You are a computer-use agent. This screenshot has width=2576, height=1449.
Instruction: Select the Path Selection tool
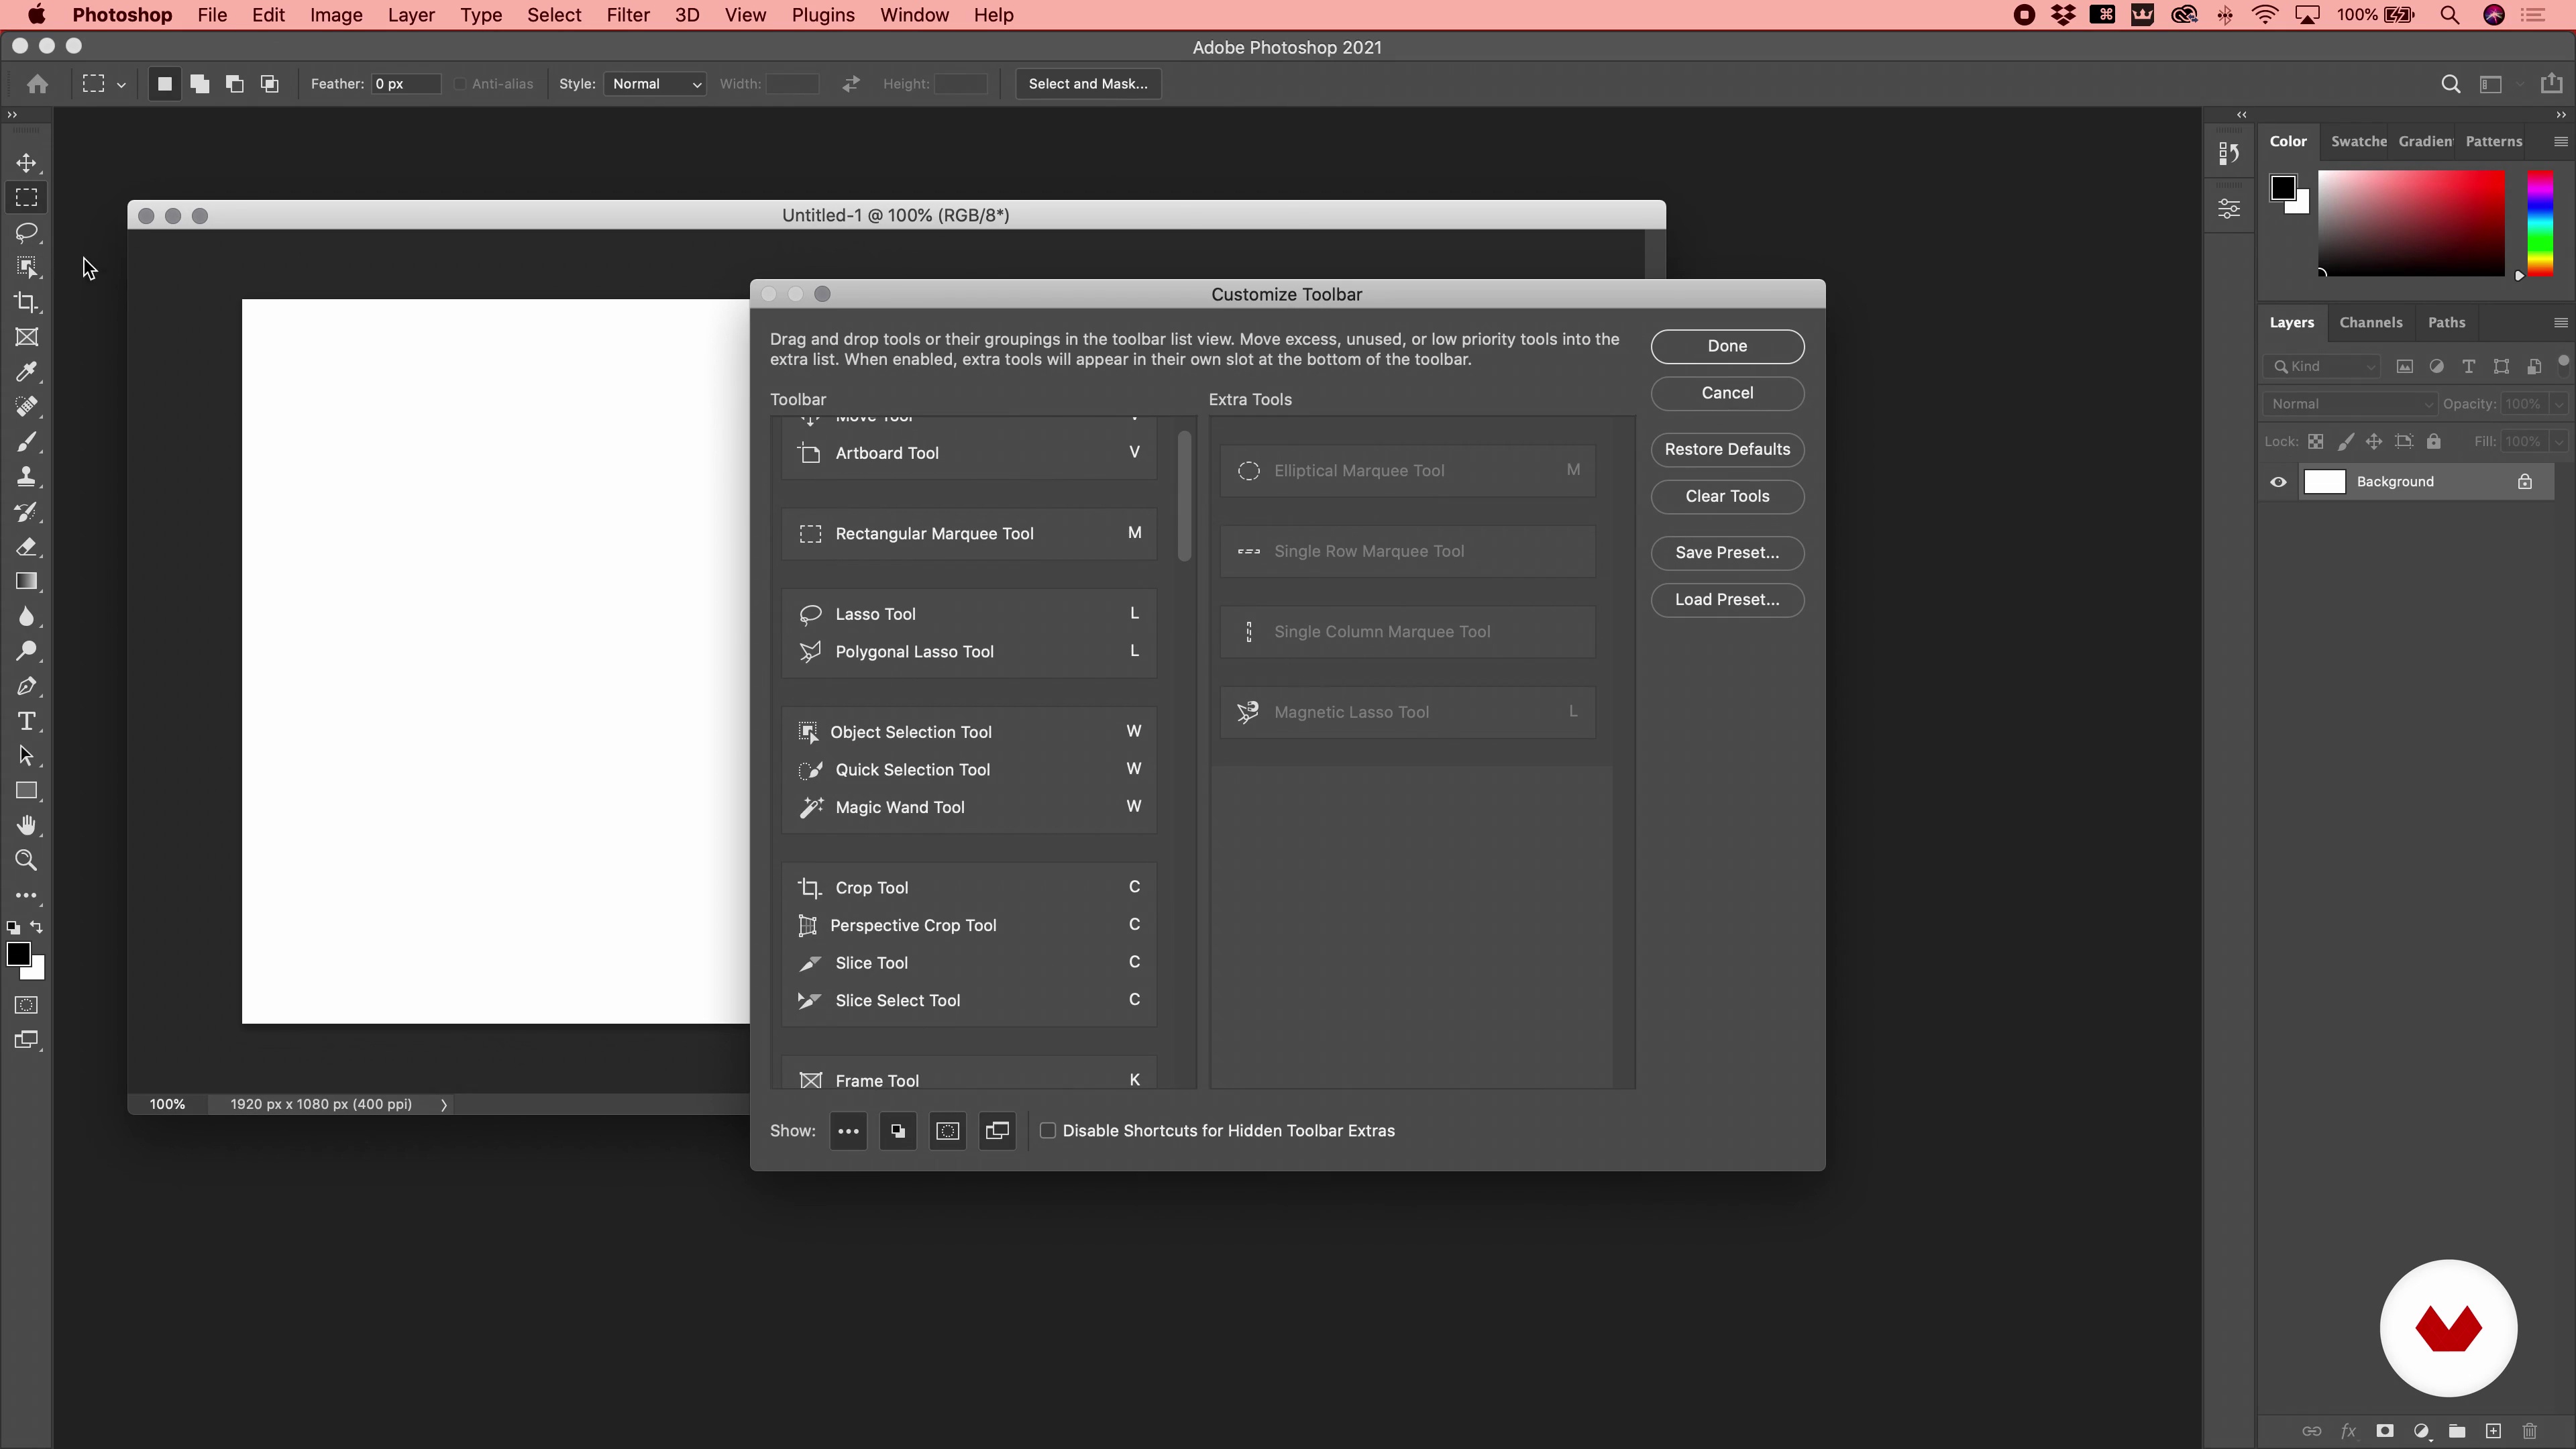point(27,756)
